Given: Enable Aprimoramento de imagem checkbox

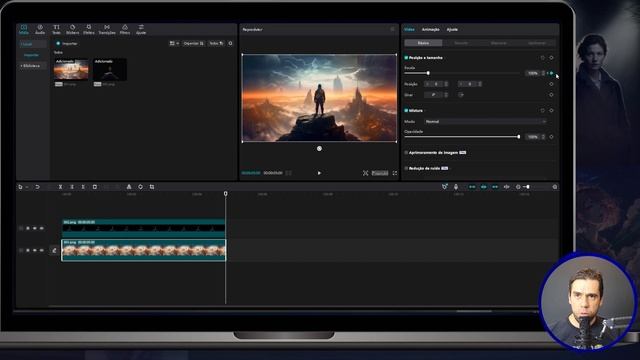Looking at the screenshot, I should (406, 153).
